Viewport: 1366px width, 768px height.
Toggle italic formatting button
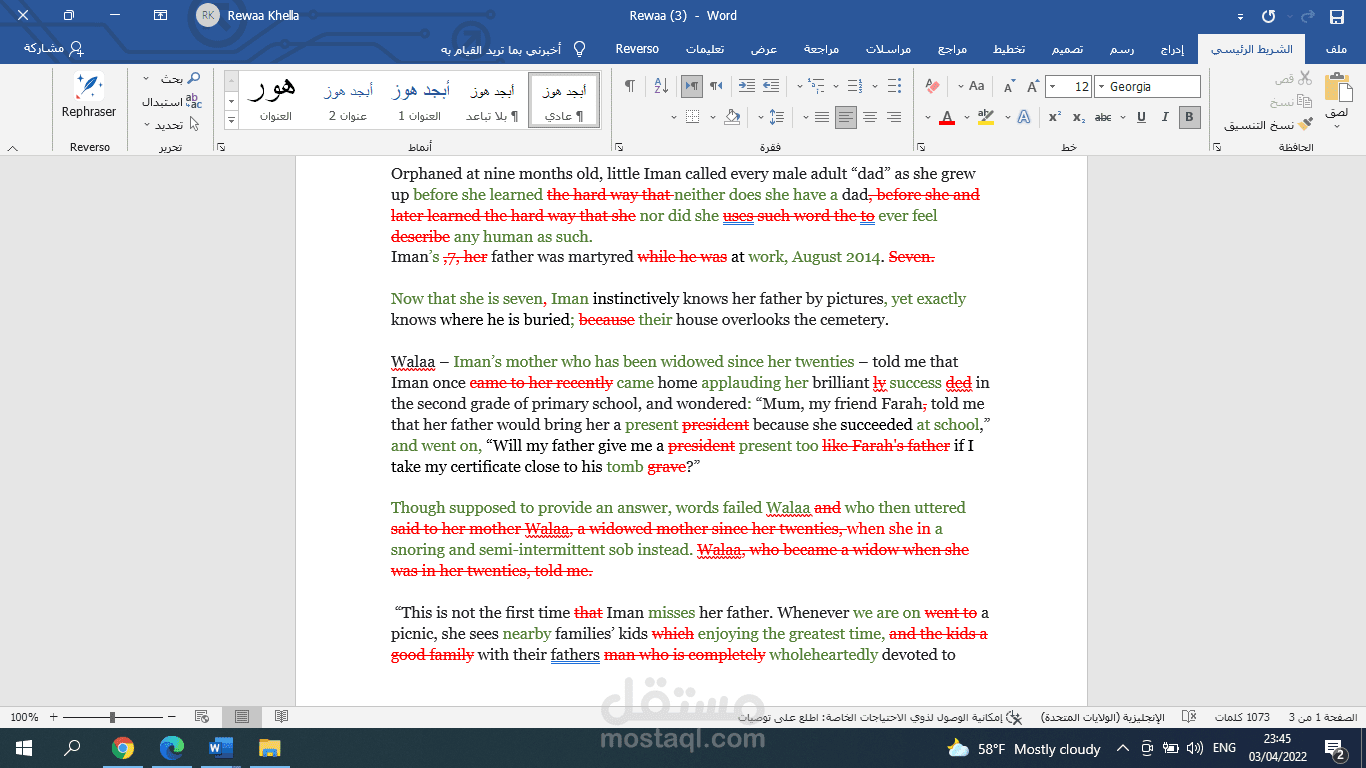(x=1165, y=117)
